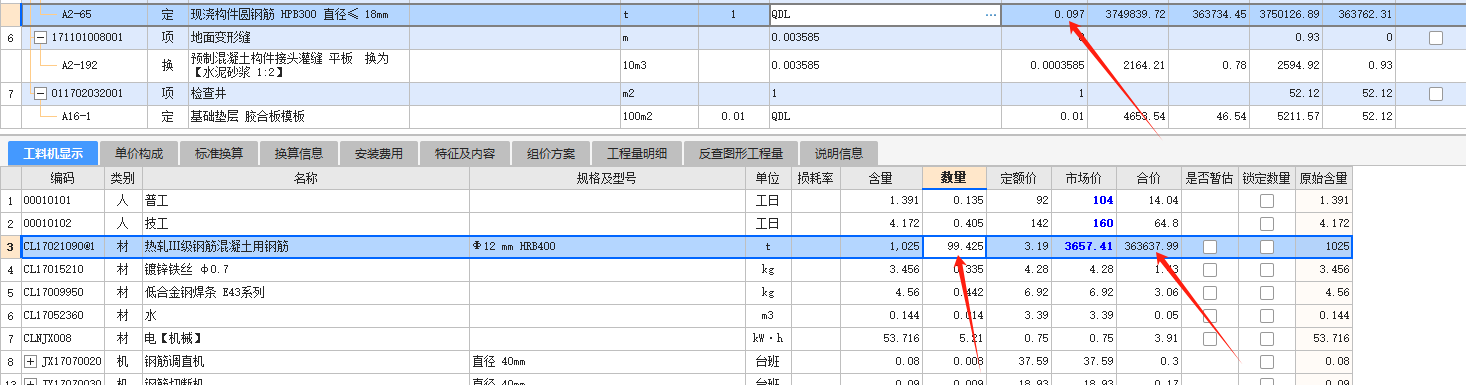Click the 数量 column header

pyautogui.click(x=953, y=178)
